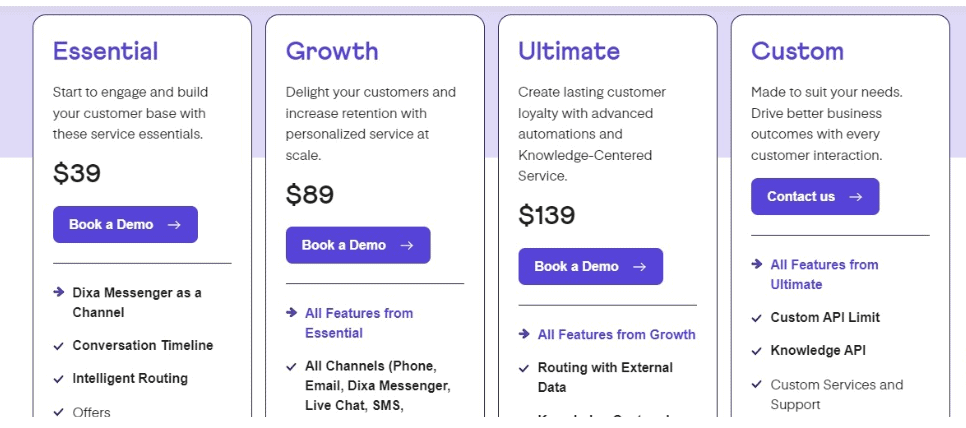Viewport: 966px width, 428px height.
Task: Click checkmark icon beside Conversation Timeline
Action: point(59,346)
